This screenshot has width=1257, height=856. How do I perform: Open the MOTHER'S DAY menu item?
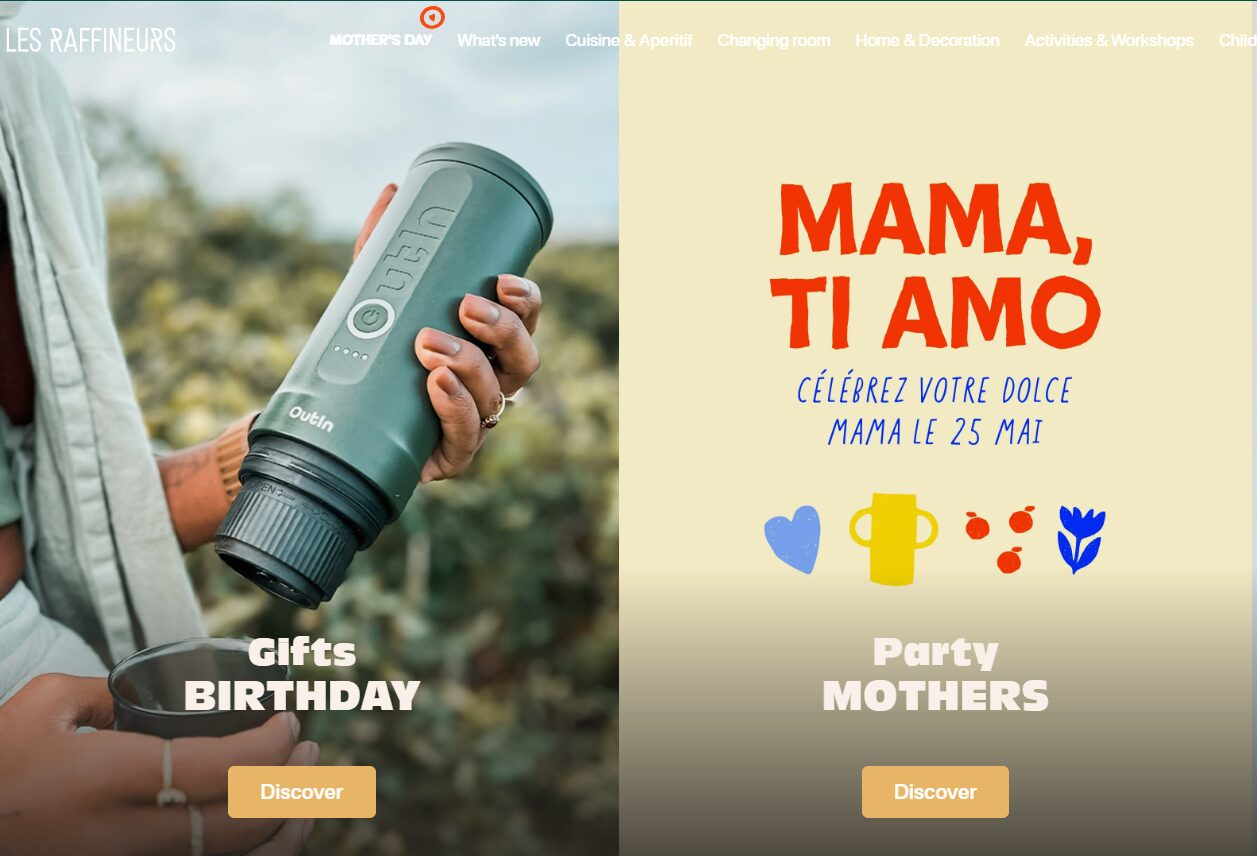(381, 40)
